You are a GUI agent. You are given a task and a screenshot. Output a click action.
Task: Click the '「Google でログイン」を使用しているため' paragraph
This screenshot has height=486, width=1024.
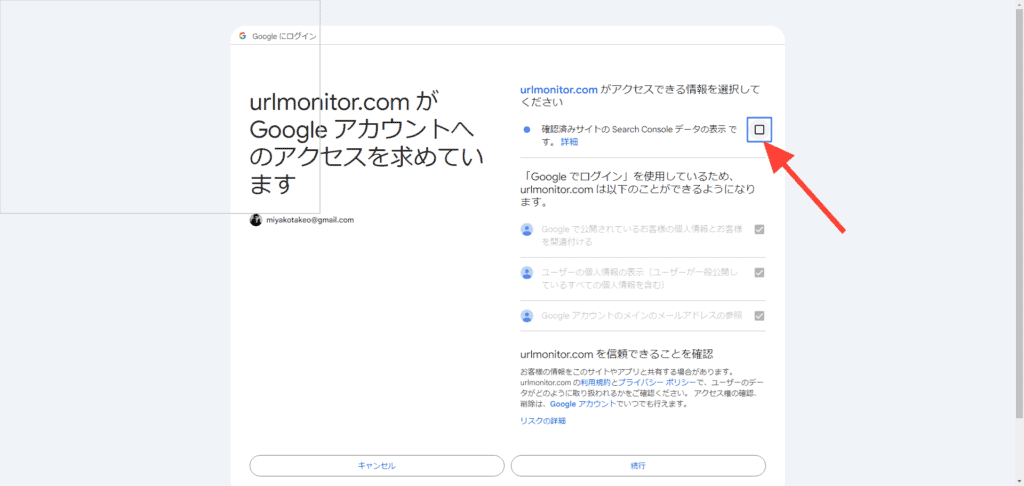[639, 189]
